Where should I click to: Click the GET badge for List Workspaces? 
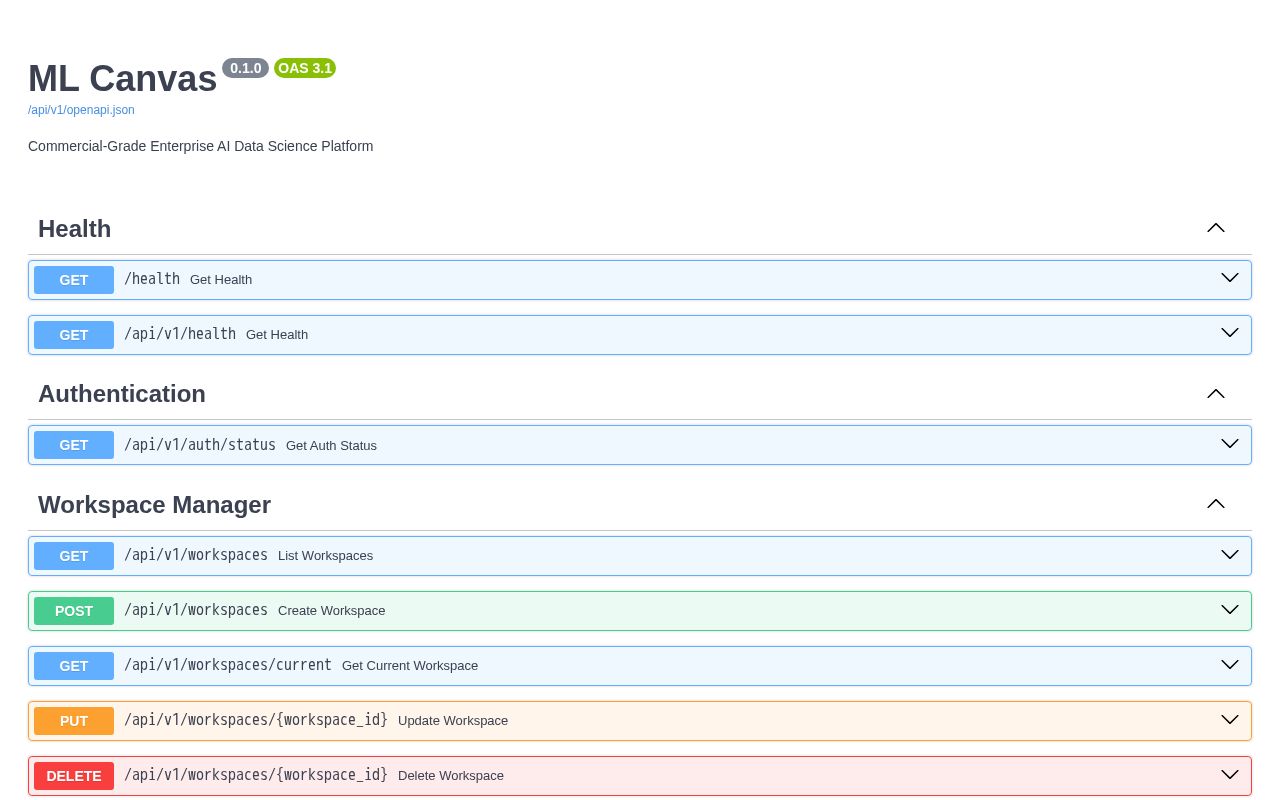pyautogui.click(x=74, y=556)
